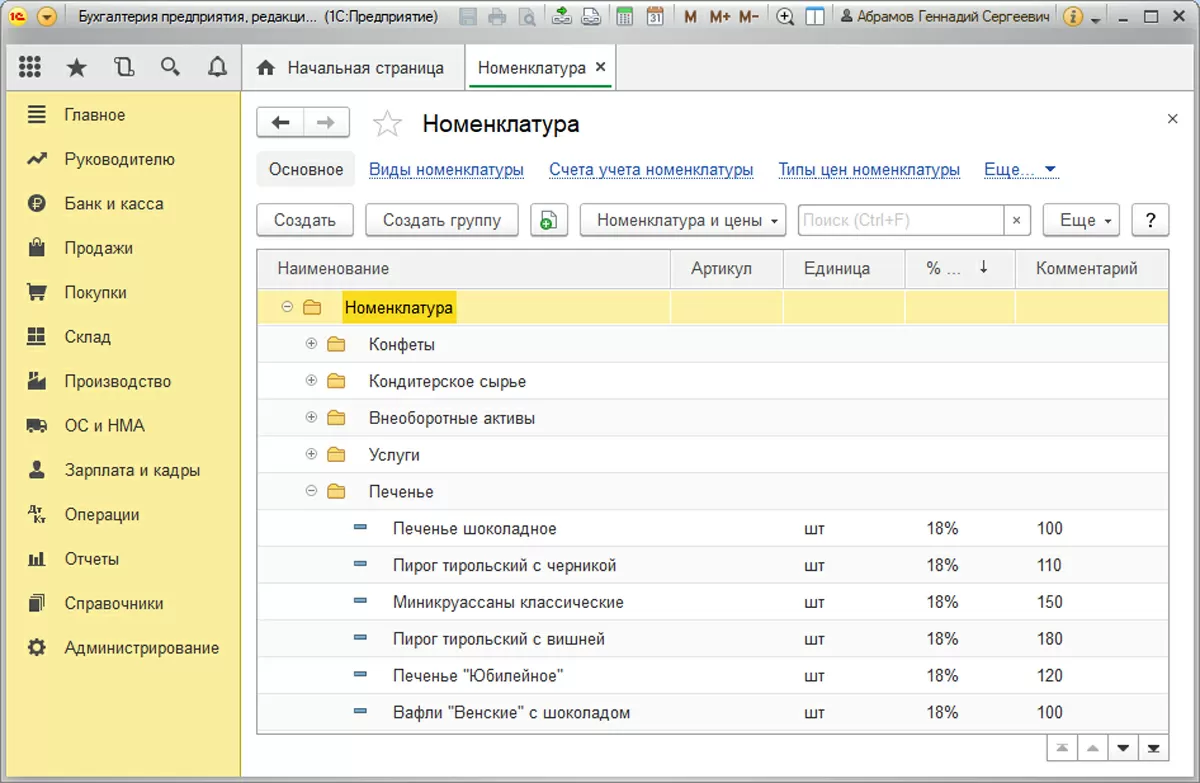This screenshot has height=783, width=1200.
Task: Expand the Конфеты folder
Action: click(311, 344)
